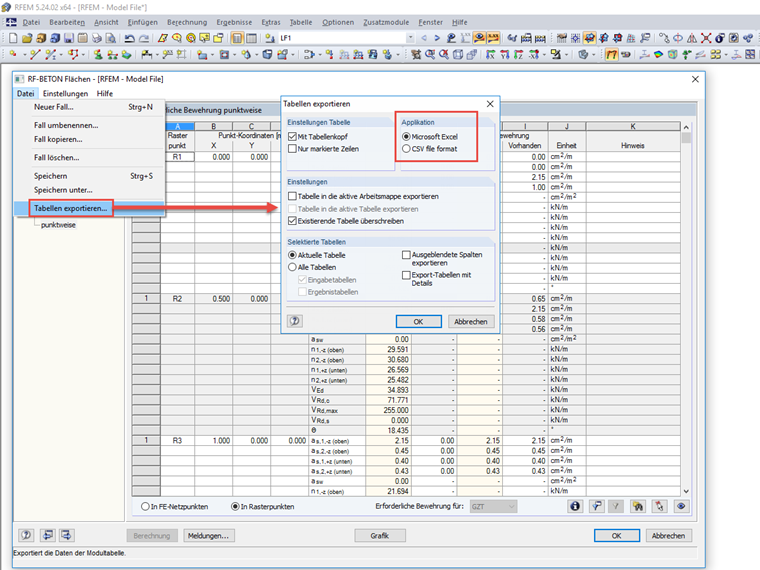Viewport: 760px width, 570px height.
Task: Select 'In FE-Netzpunkten' radio button
Action: (x=145, y=507)
